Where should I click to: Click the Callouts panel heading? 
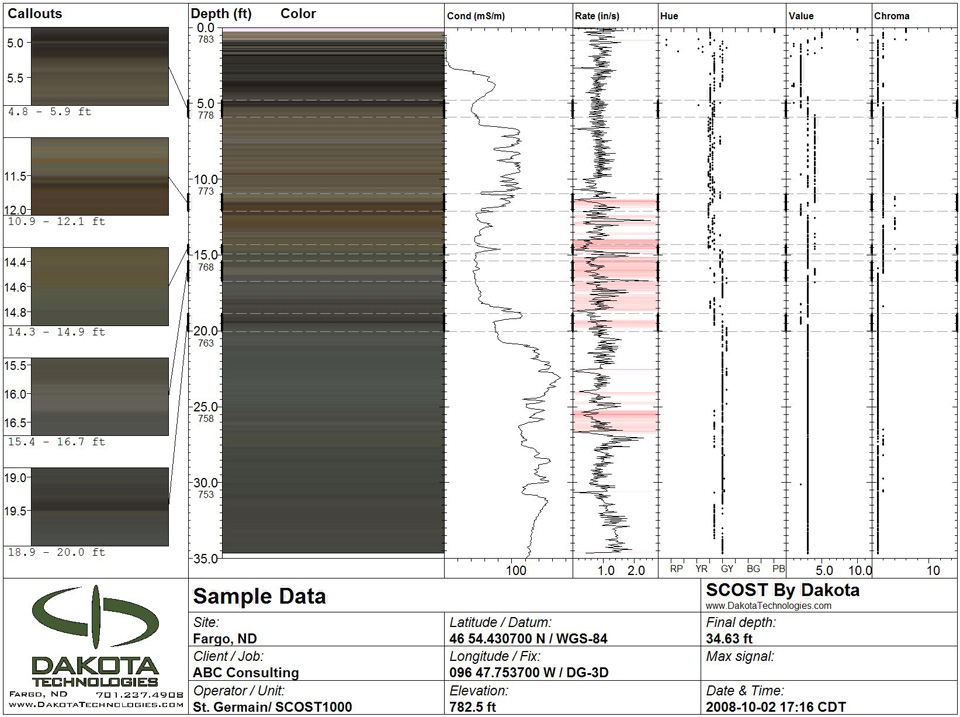point(34,13)
